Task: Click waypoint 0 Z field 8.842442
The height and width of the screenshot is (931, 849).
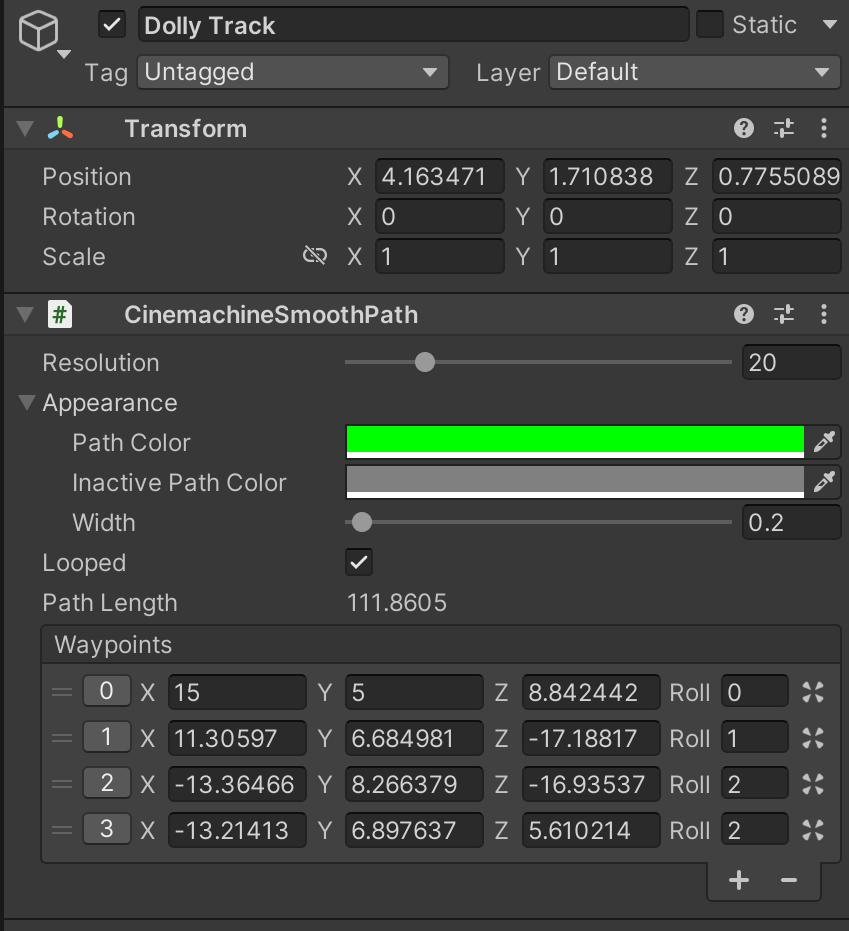Action: [591, 692]
